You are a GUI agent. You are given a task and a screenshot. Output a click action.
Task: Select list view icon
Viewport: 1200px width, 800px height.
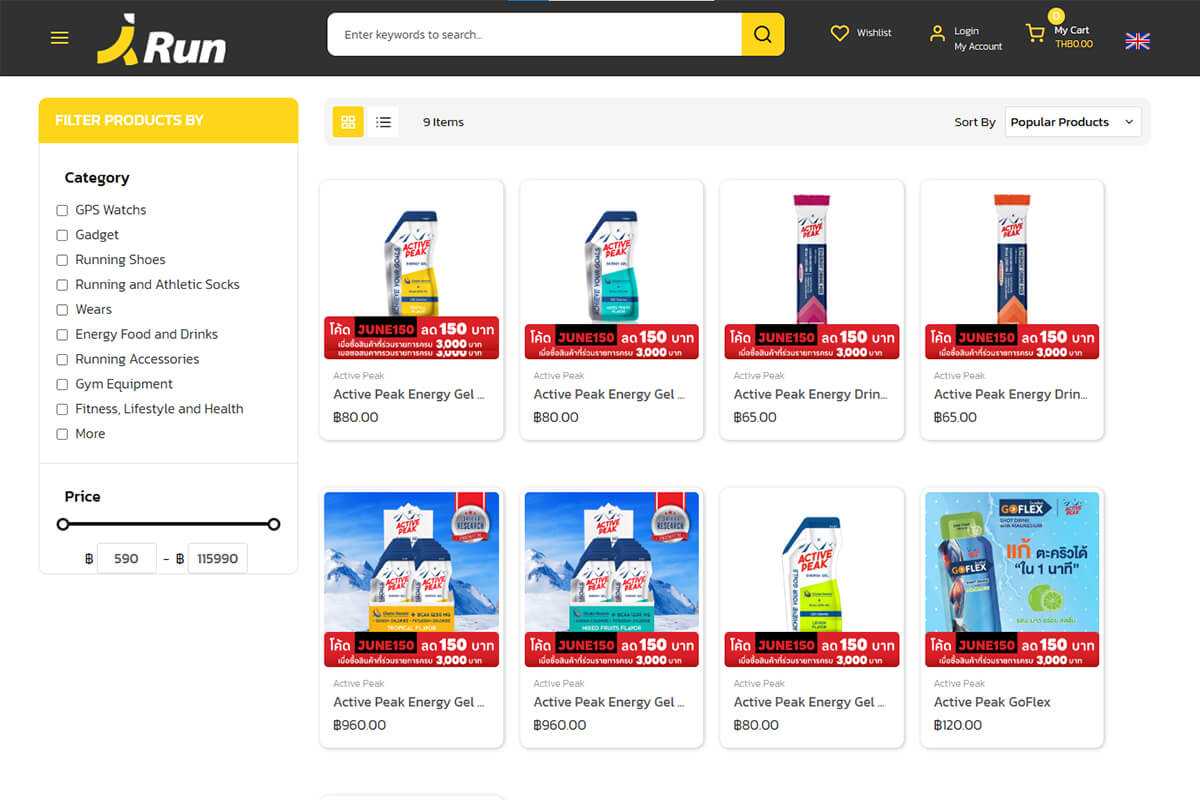[x=383, y=122]
